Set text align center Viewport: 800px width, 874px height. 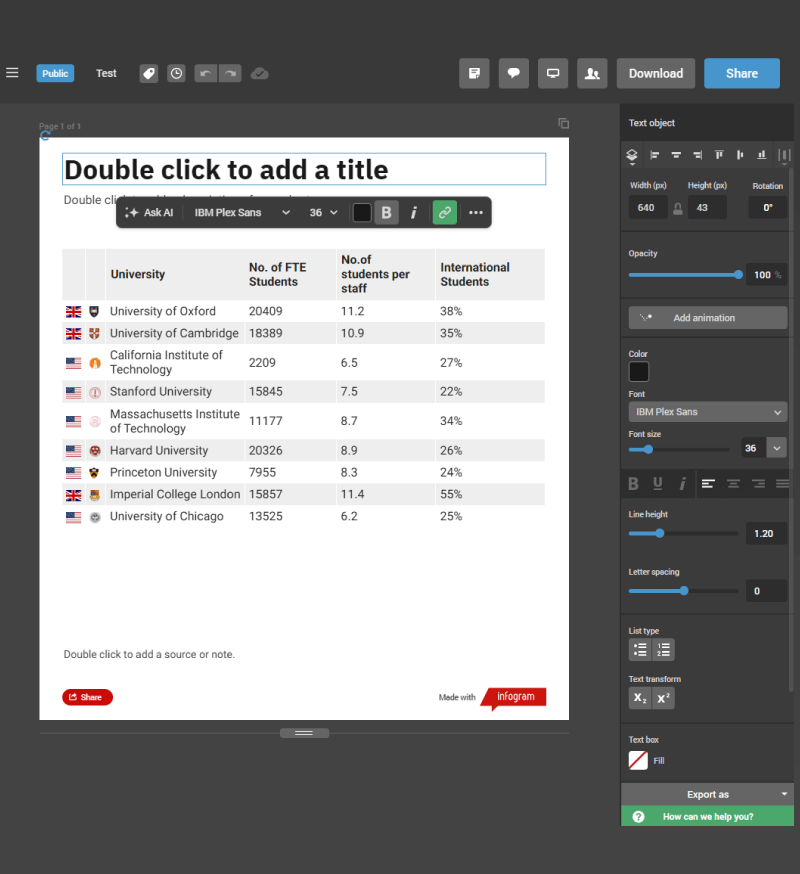733,484
